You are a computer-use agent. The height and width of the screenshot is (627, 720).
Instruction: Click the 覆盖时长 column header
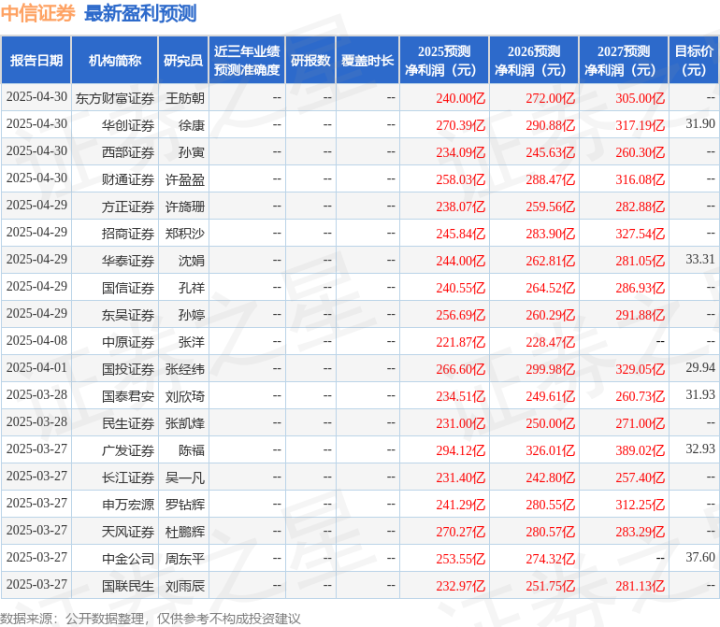367,60
